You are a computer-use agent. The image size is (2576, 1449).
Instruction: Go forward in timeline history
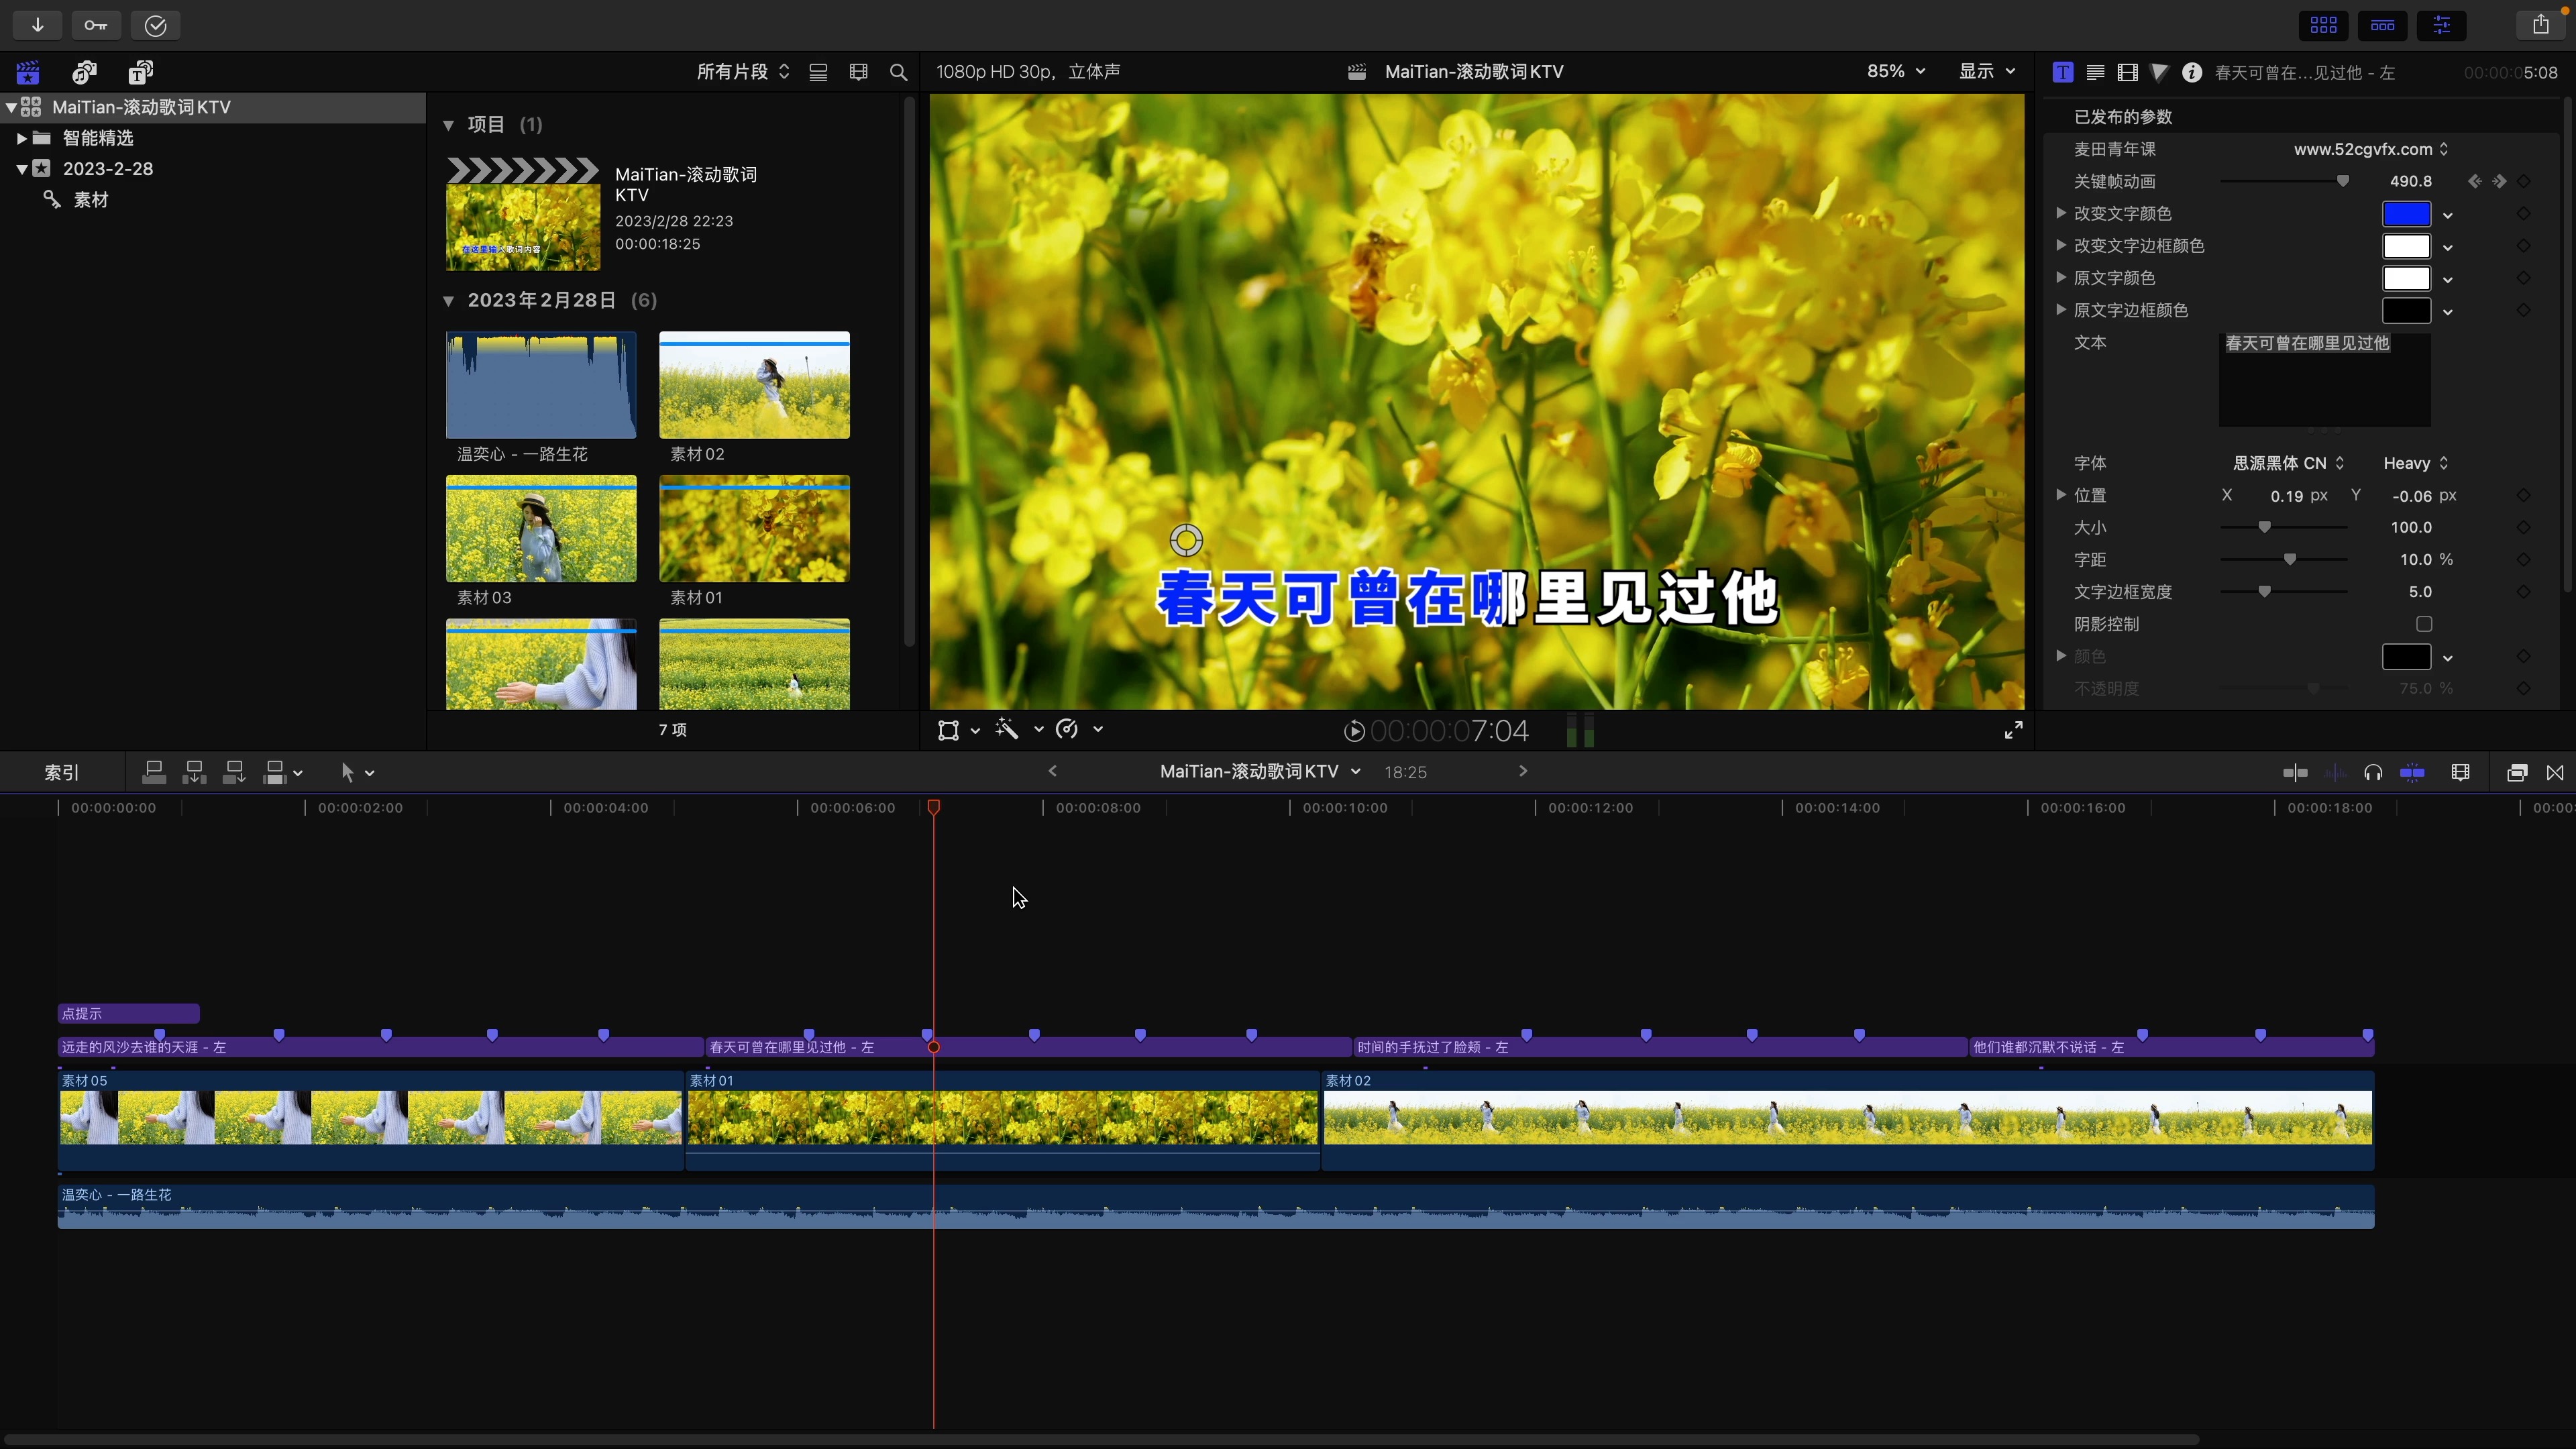click(x=1523, y=771)
